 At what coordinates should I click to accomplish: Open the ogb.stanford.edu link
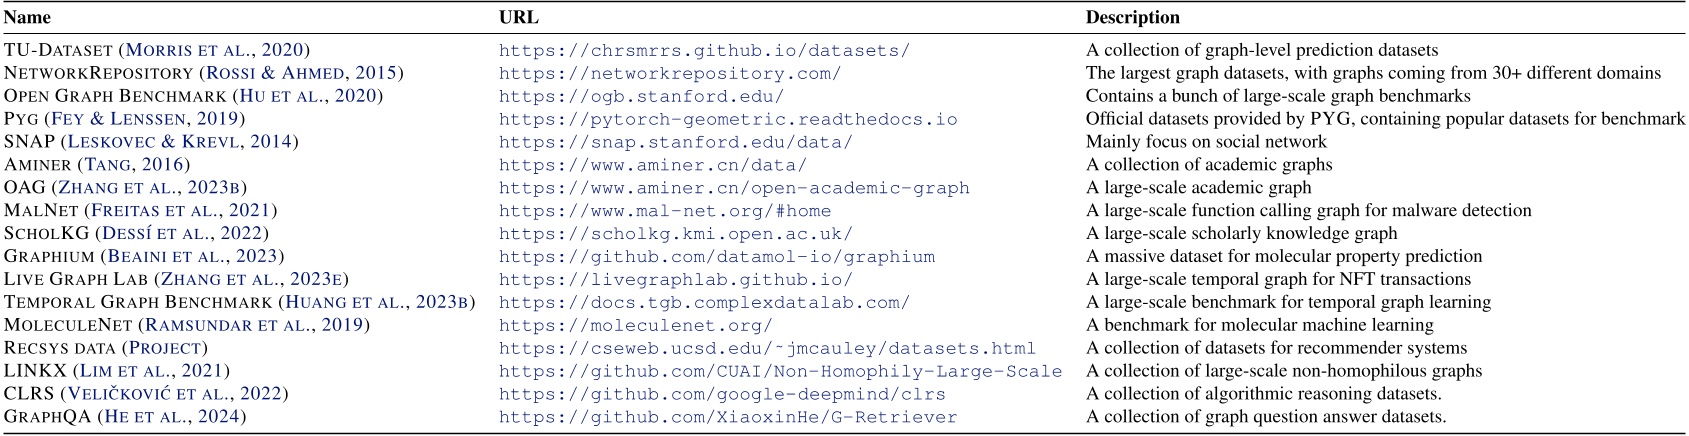click(x=641, y=96)
